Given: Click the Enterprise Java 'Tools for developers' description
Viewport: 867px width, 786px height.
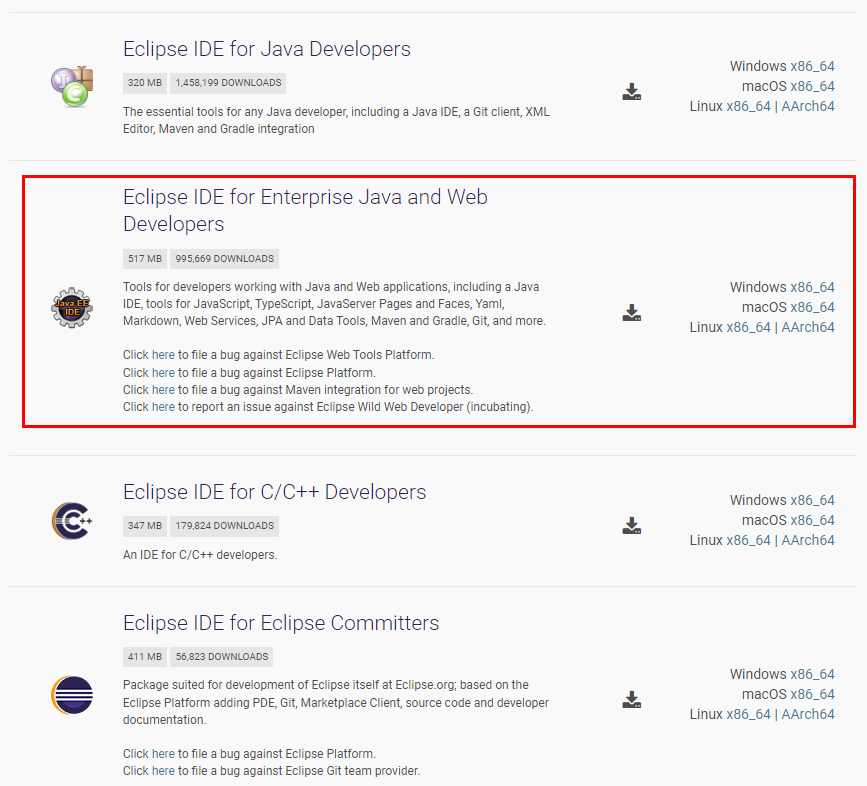Looking at the screenshot, I should click(x=335, y=304).
